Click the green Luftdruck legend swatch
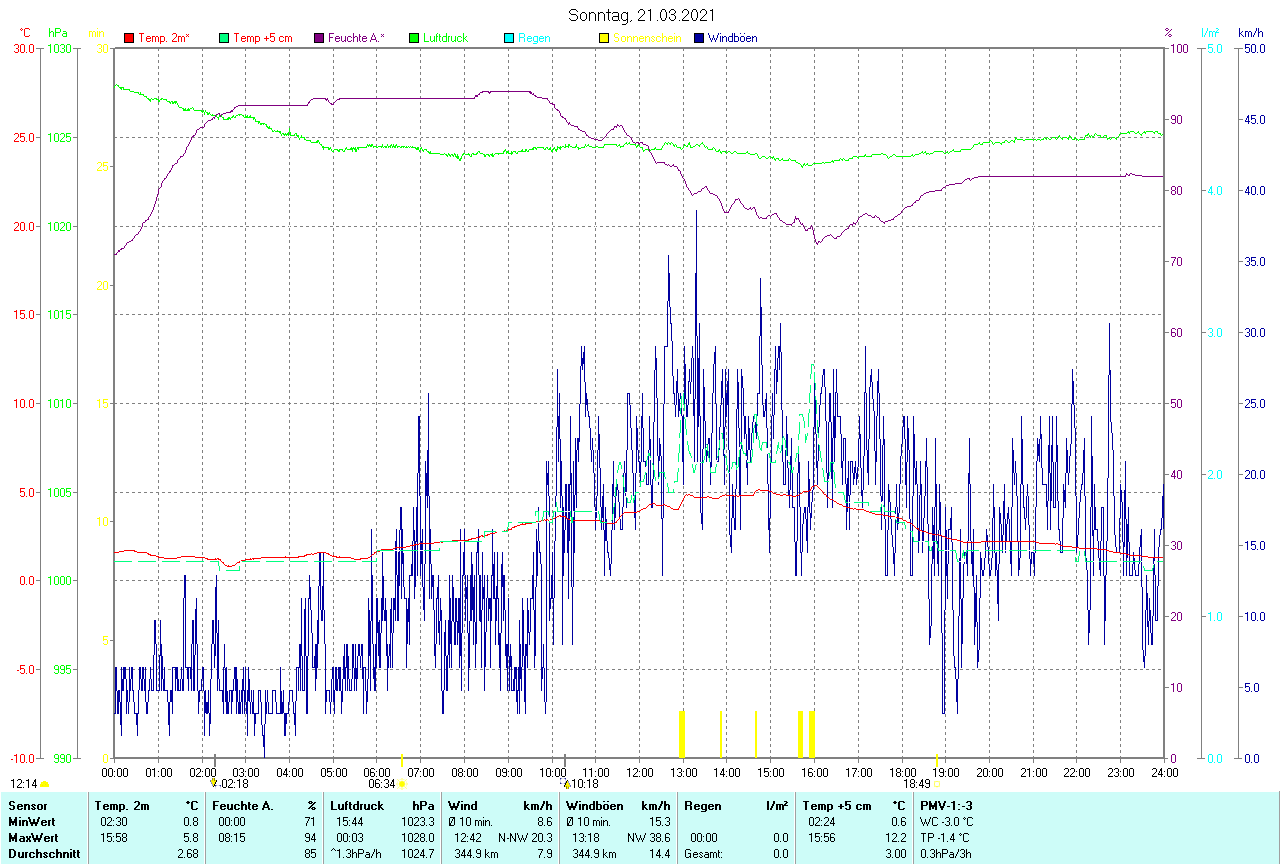Image resolution: width=1280 pixels, height=864 pixels. tap(414, 39)
